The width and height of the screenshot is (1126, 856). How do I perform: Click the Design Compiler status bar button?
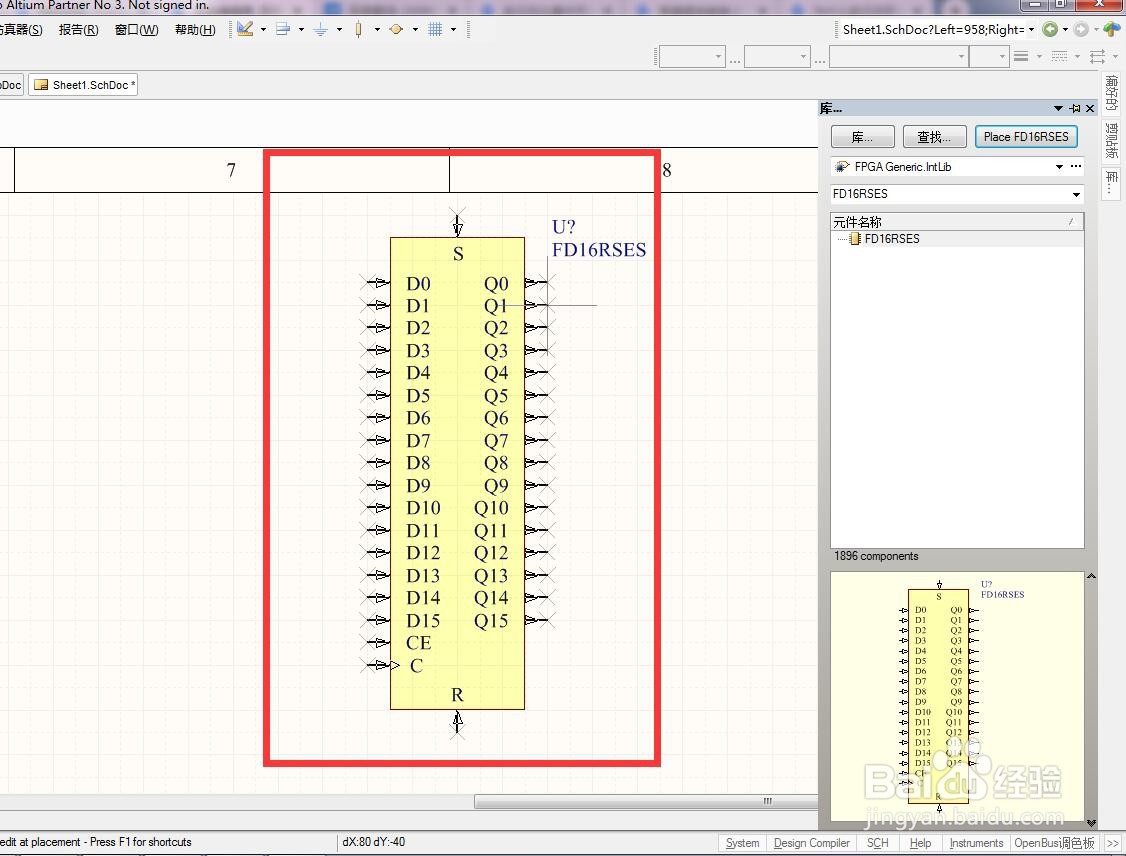coord(811,842)
